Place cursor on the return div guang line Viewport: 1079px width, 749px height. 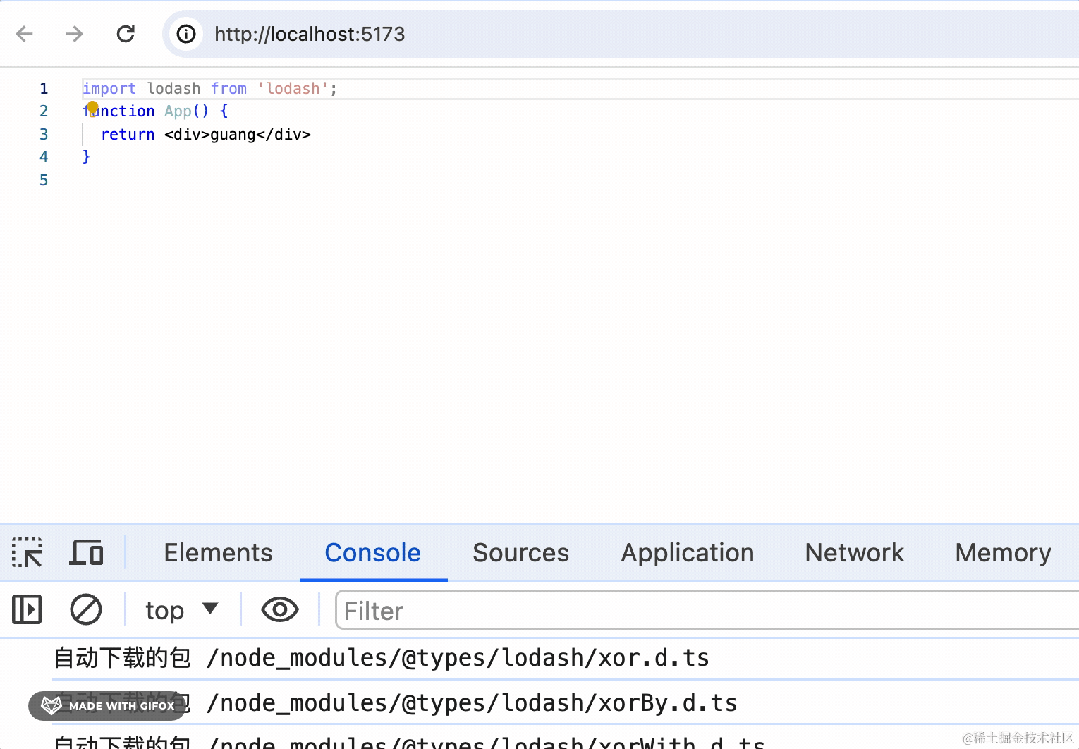pos(206,134)
